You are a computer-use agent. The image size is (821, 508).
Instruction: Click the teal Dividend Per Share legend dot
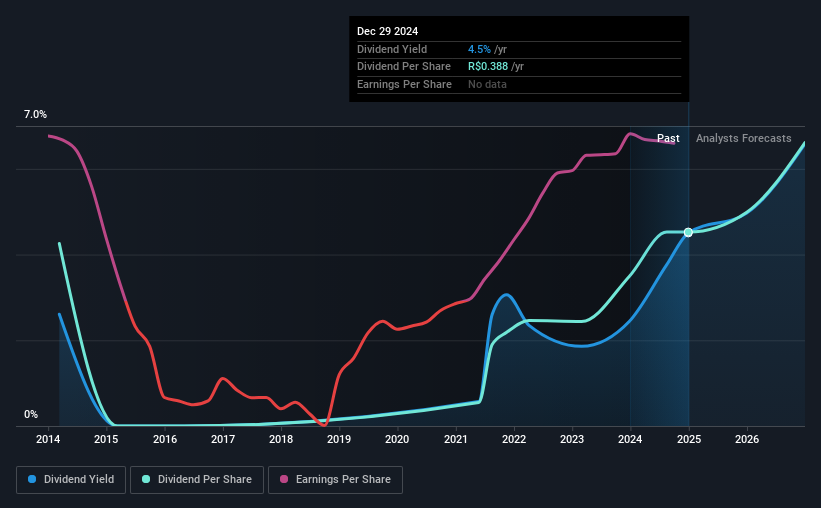tap(146, 479)
